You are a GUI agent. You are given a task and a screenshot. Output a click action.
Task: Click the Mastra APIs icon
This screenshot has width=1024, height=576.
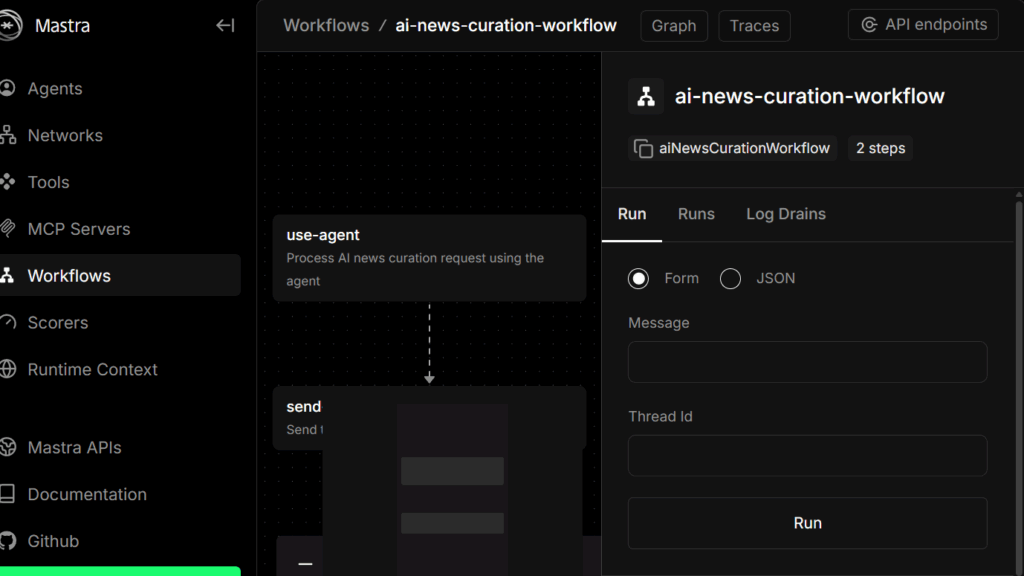point(8,447)
